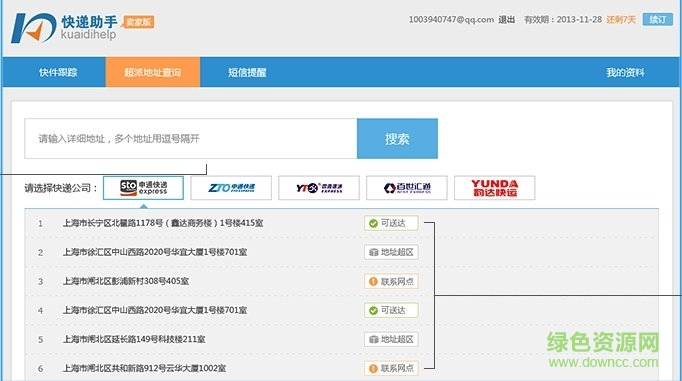Click the kuaidihelp logo icon

(x=33, y=28)
